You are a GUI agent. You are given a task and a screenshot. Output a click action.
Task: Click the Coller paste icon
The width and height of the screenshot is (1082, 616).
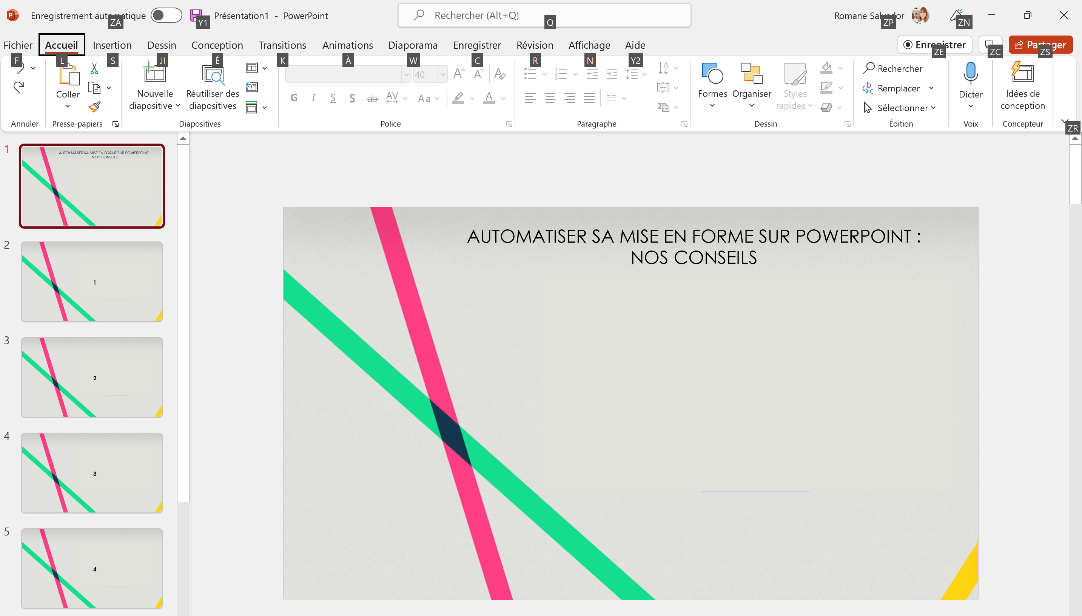point(68,74)
